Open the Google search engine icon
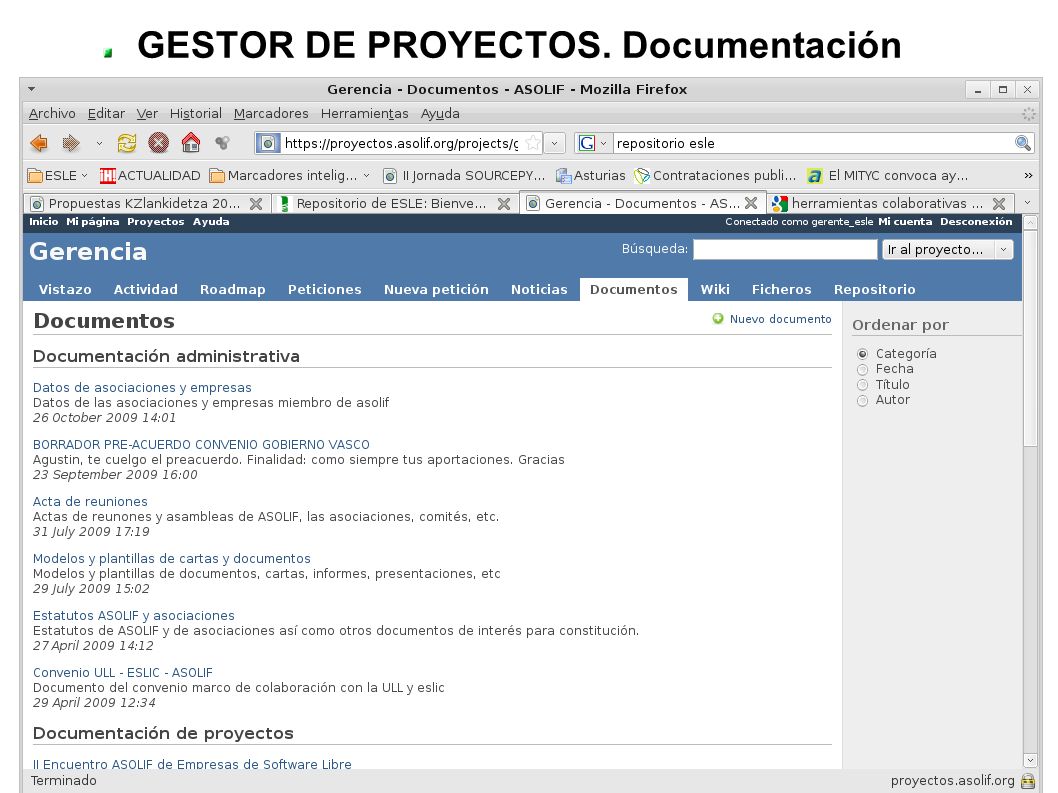Viewport: 1058px width, 793px height. click(587, 143)
